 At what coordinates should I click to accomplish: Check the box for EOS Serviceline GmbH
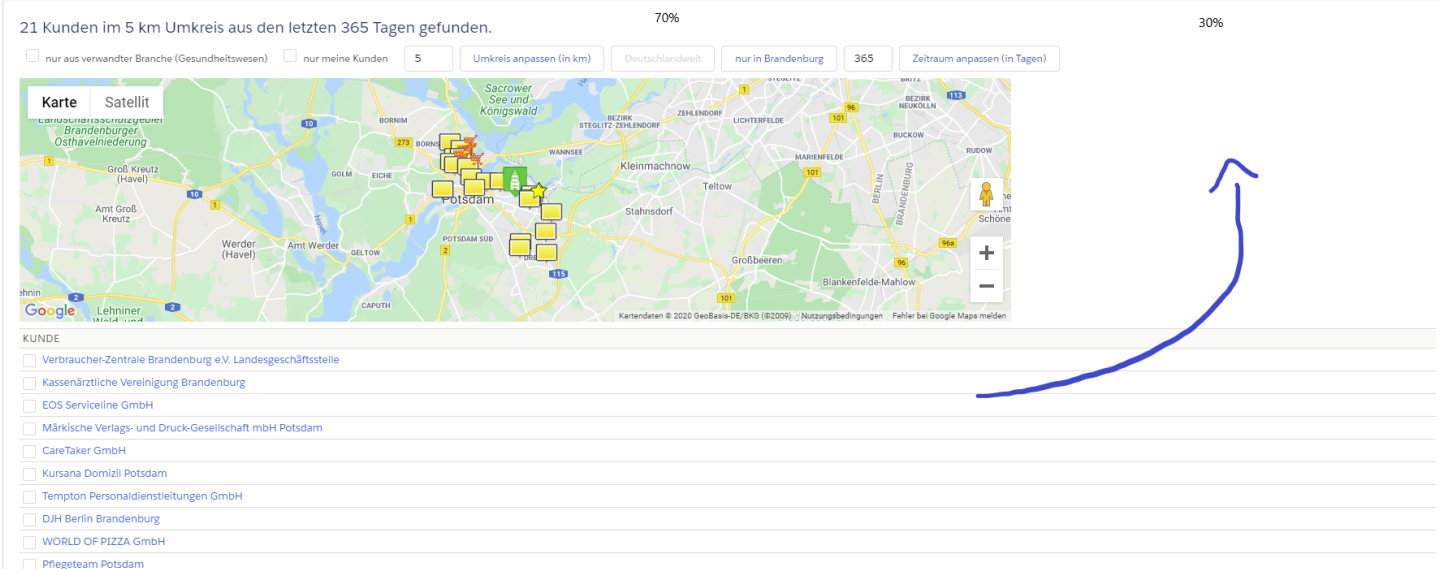[29, 406]
